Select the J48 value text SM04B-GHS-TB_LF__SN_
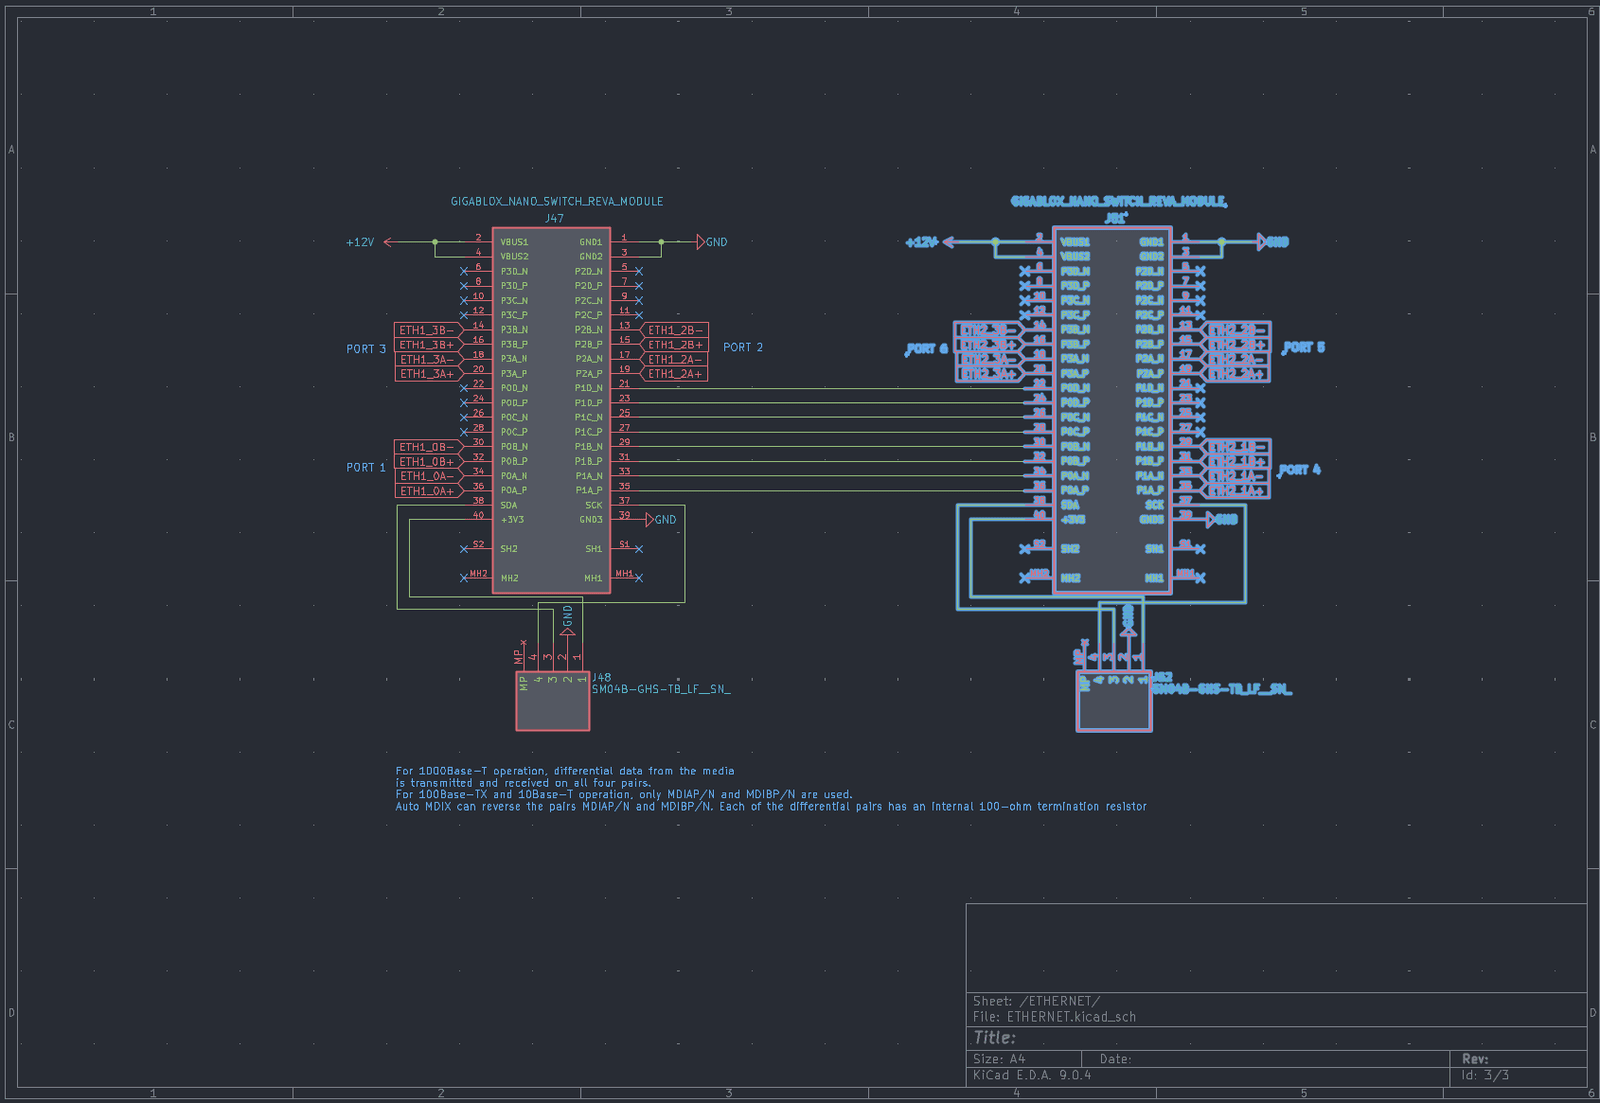The height and width of the screenshot is (1103, 1600). 661,689
